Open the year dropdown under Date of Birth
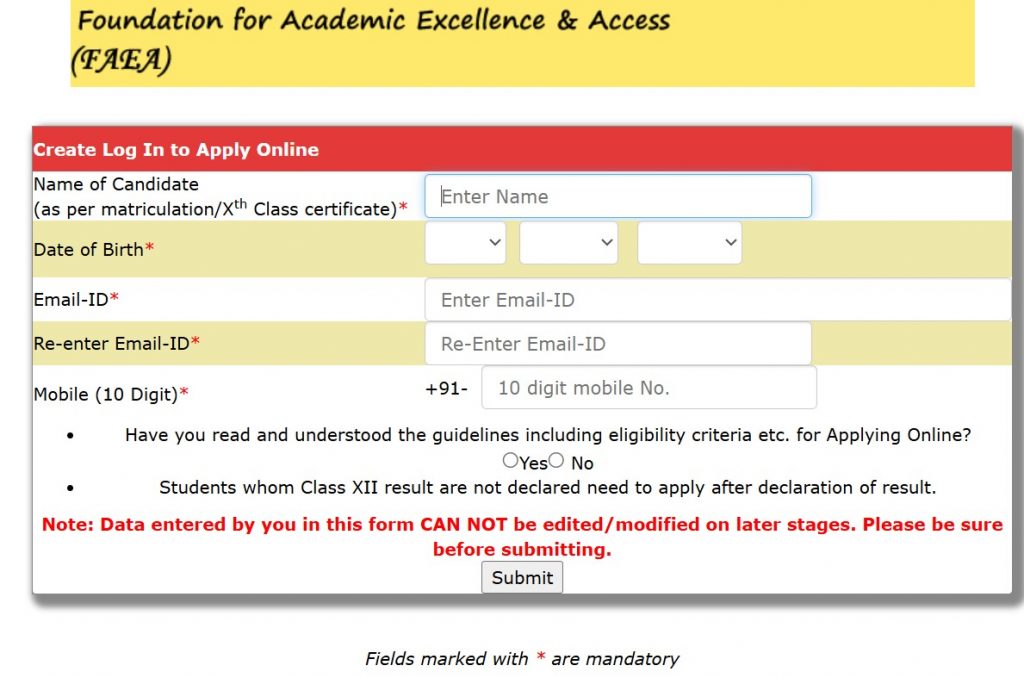 (x=689, y=242)
